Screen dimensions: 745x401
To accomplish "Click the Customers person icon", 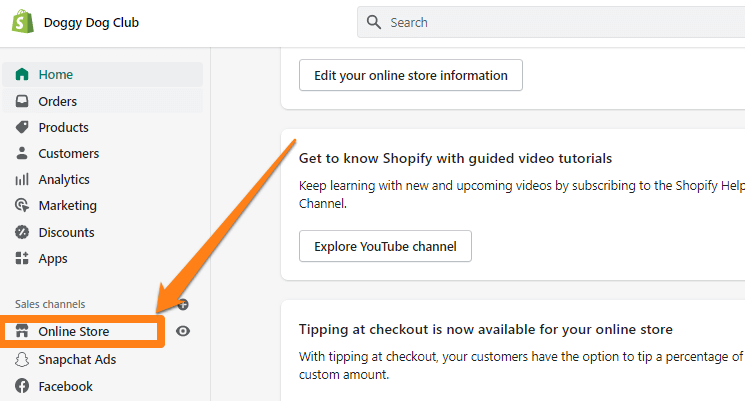I will [x=22, y=153].
